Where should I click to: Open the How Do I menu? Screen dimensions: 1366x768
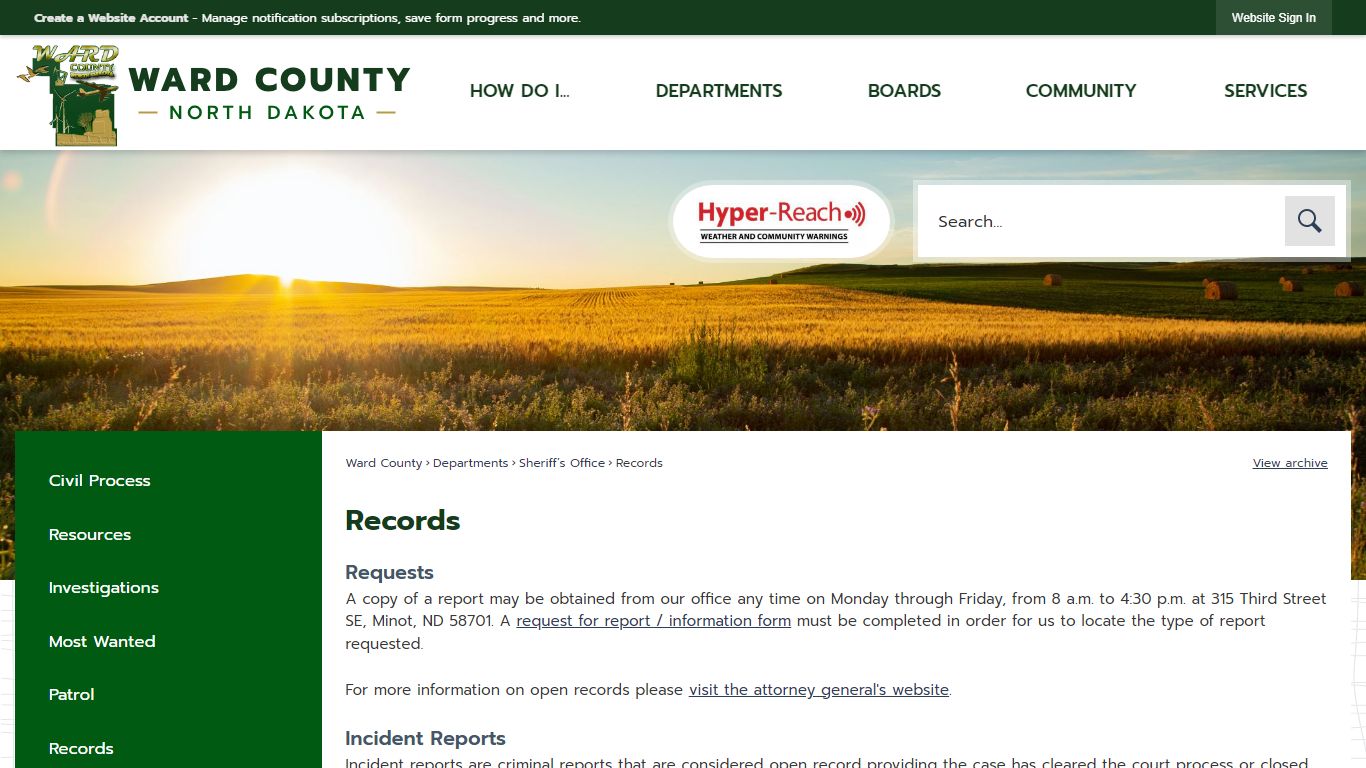tap(519, 91)
